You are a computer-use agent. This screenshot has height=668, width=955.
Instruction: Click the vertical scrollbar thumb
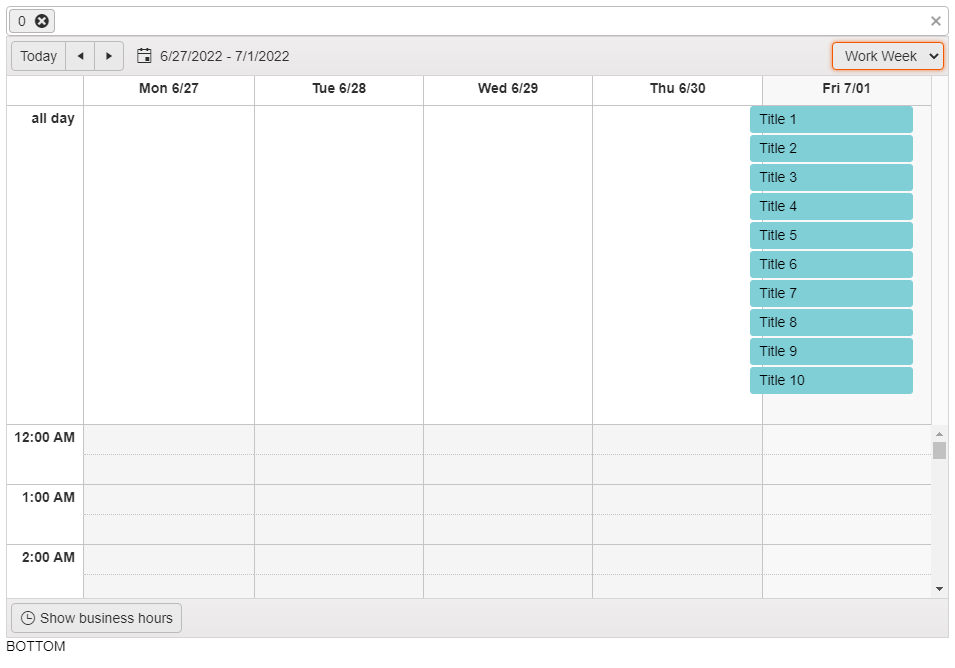click(939, 451)
